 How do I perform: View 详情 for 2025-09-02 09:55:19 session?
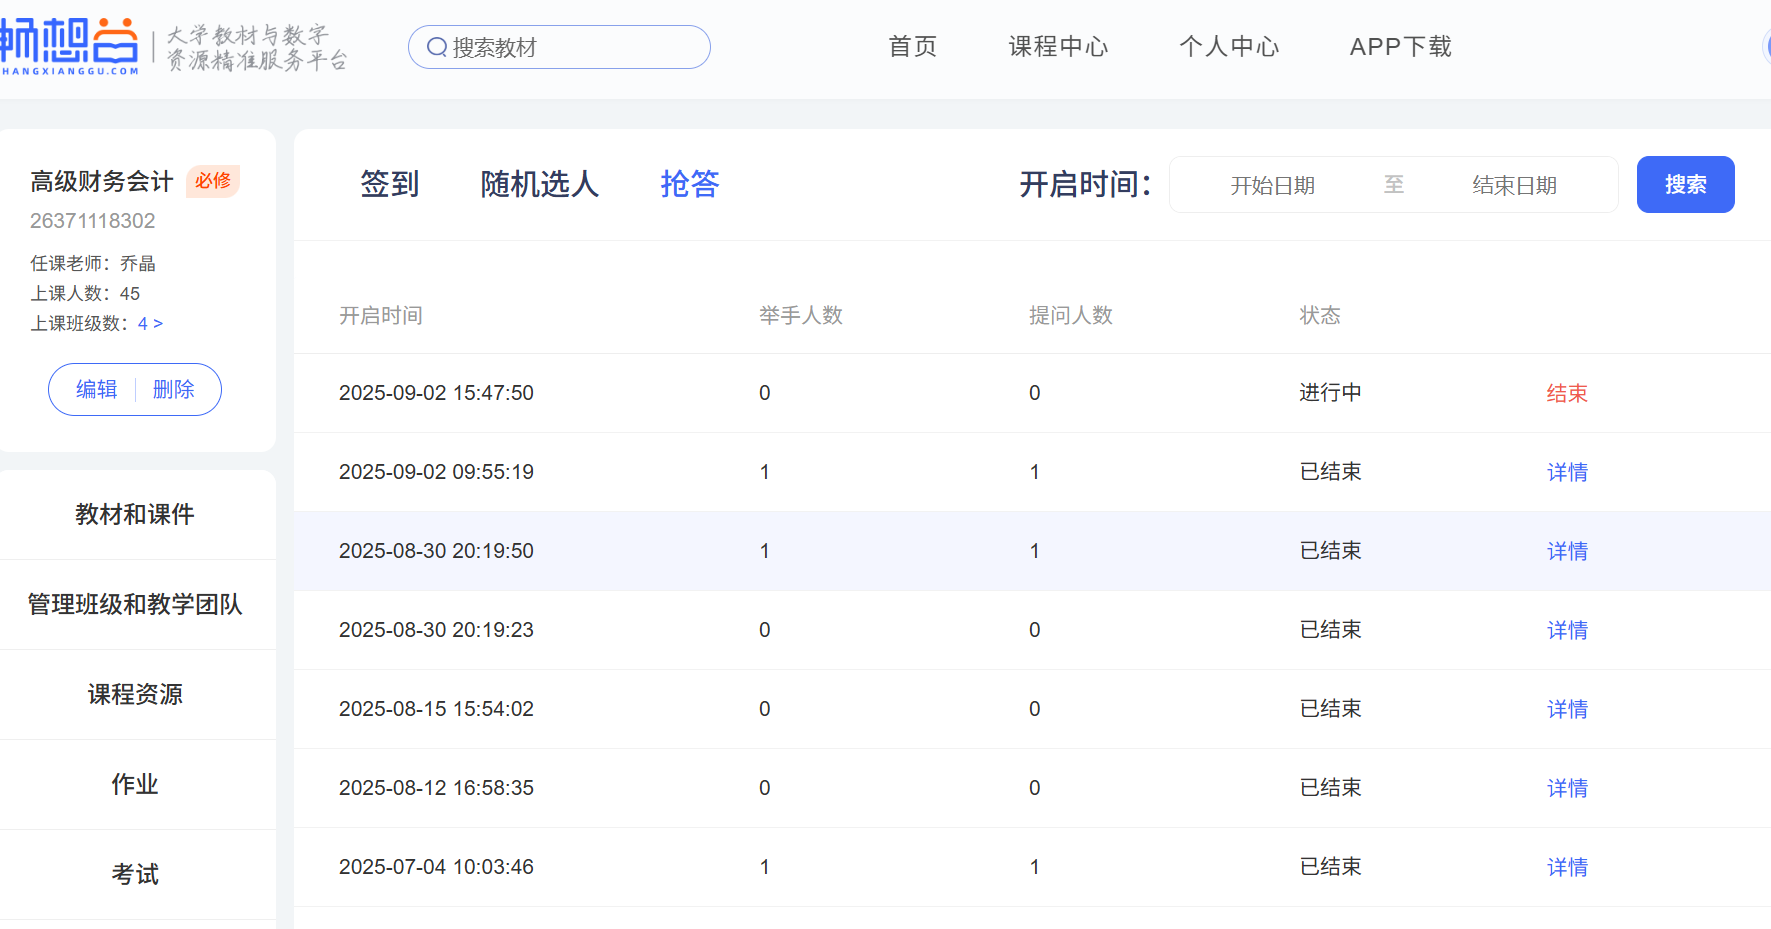1566,472
